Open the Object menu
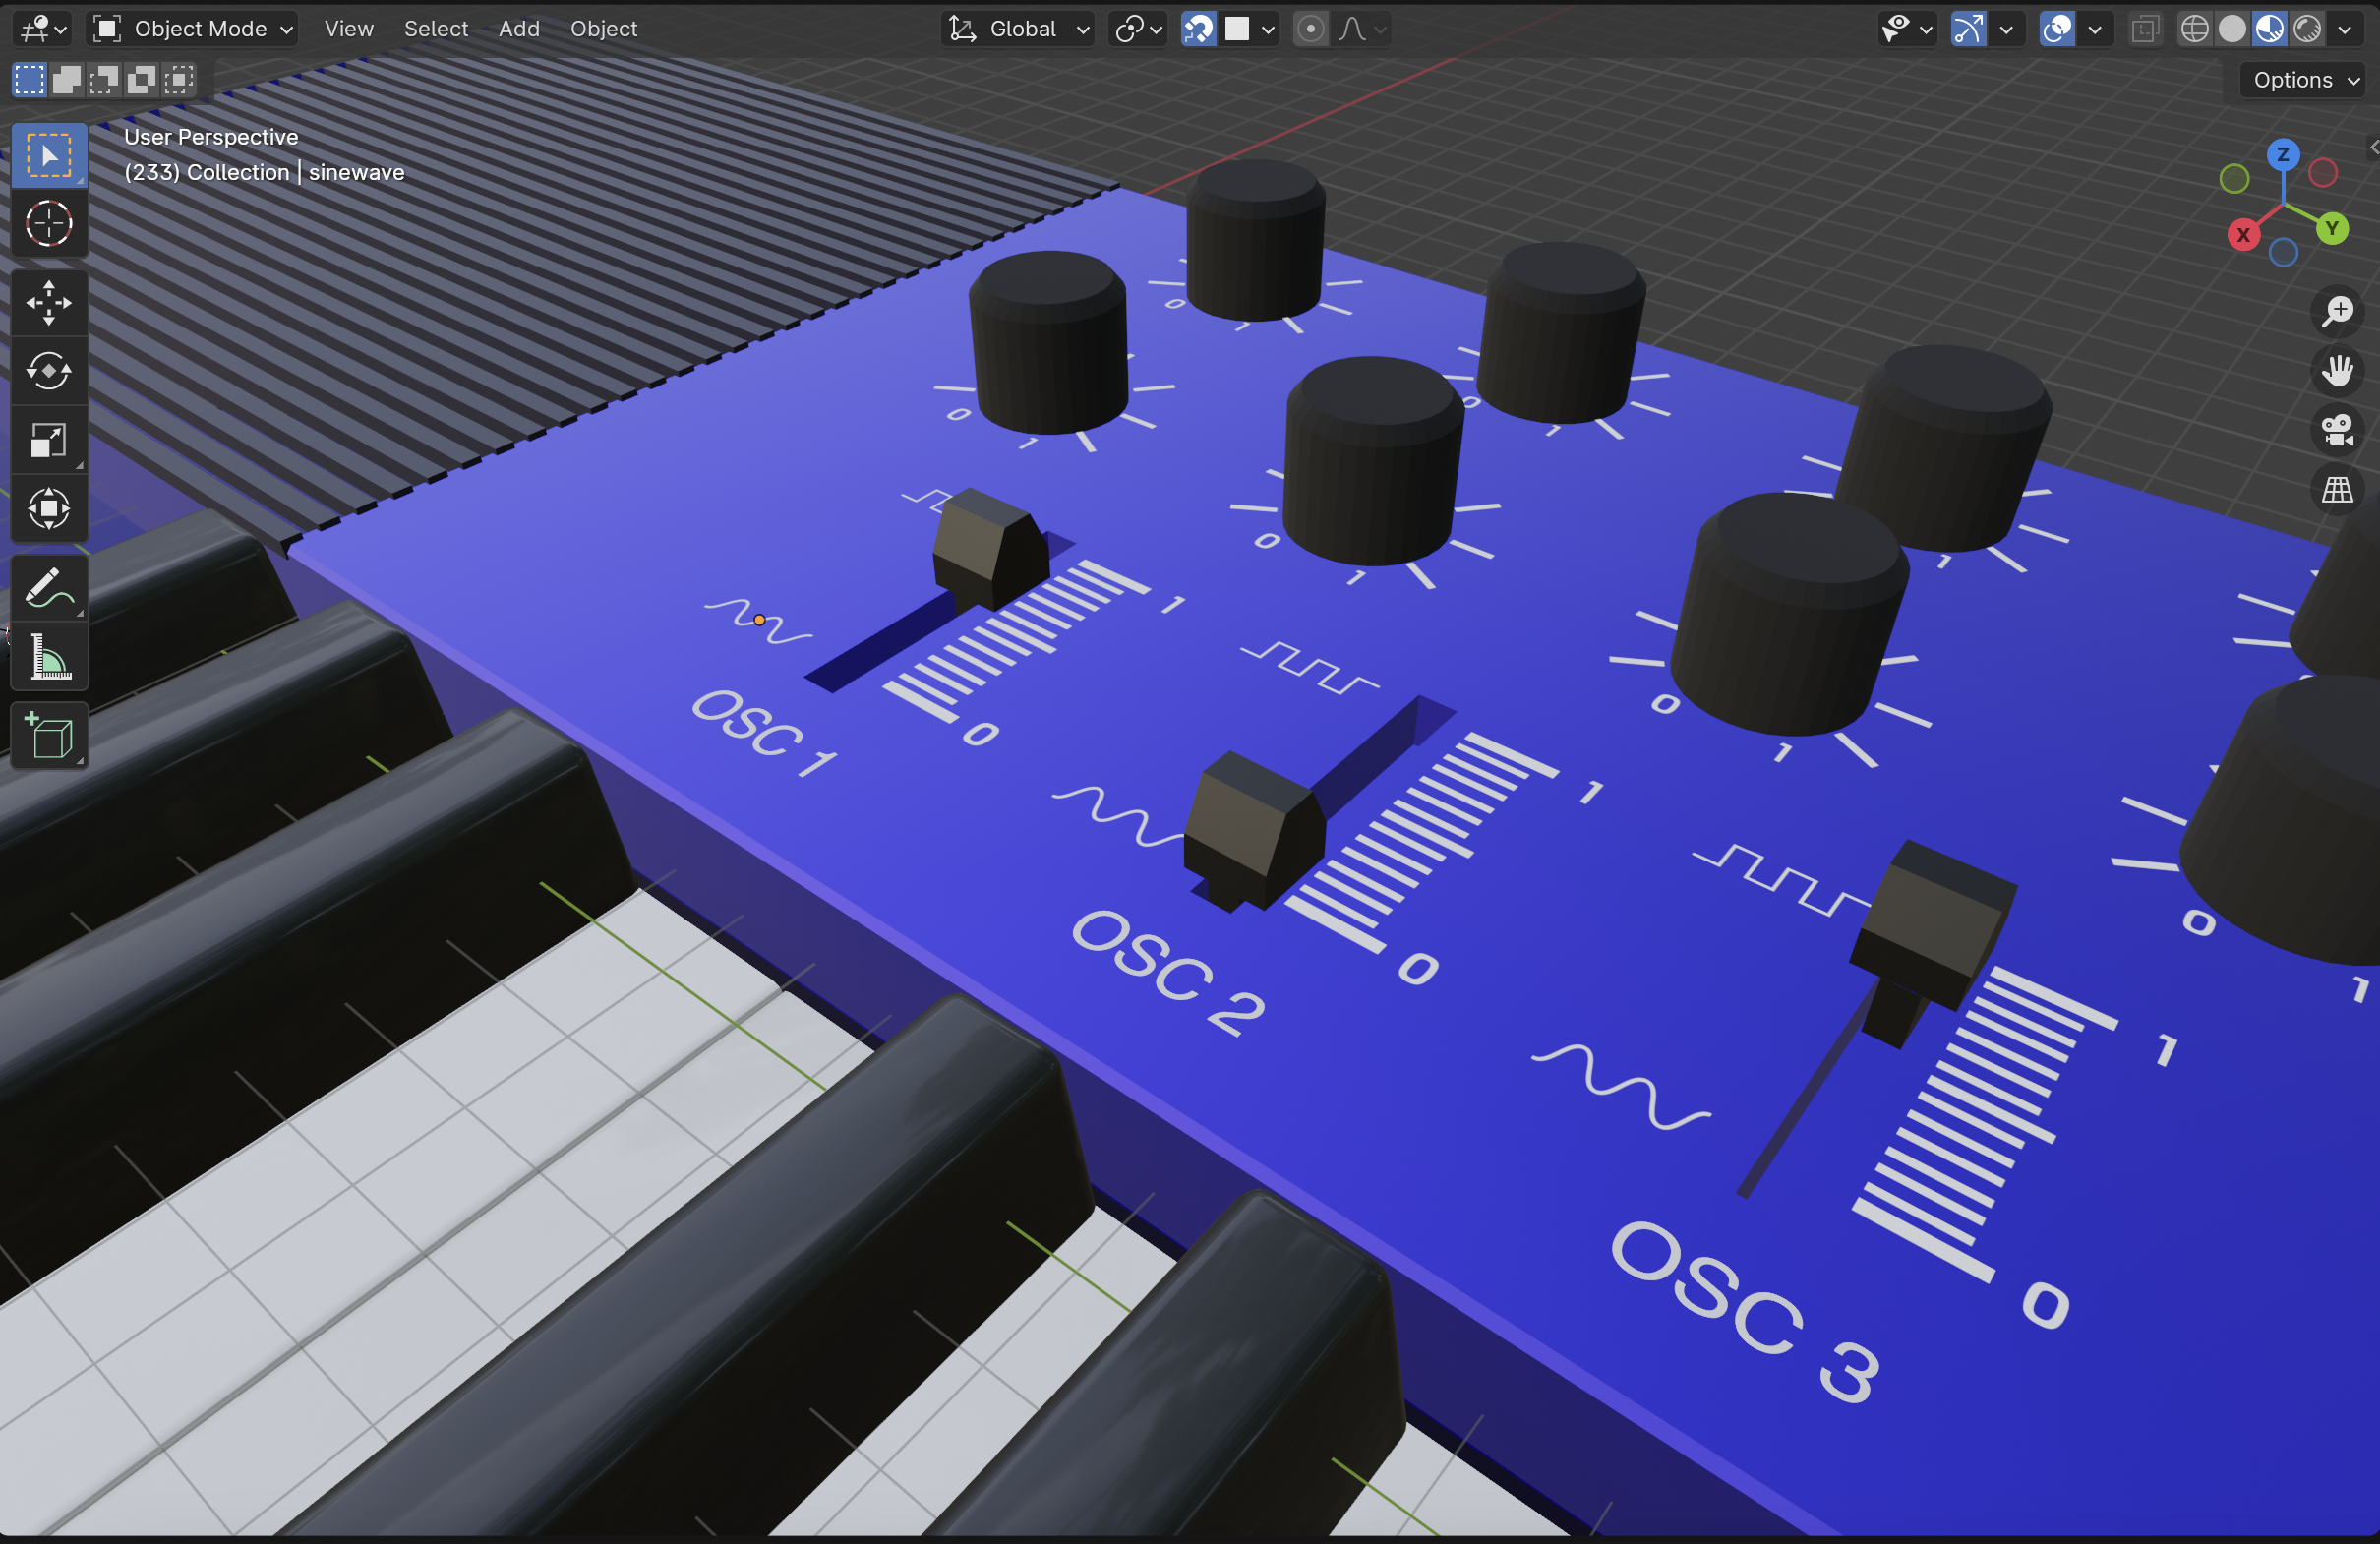The image size is (2380, 1544). pyautogui.click(x=603, y=29)
